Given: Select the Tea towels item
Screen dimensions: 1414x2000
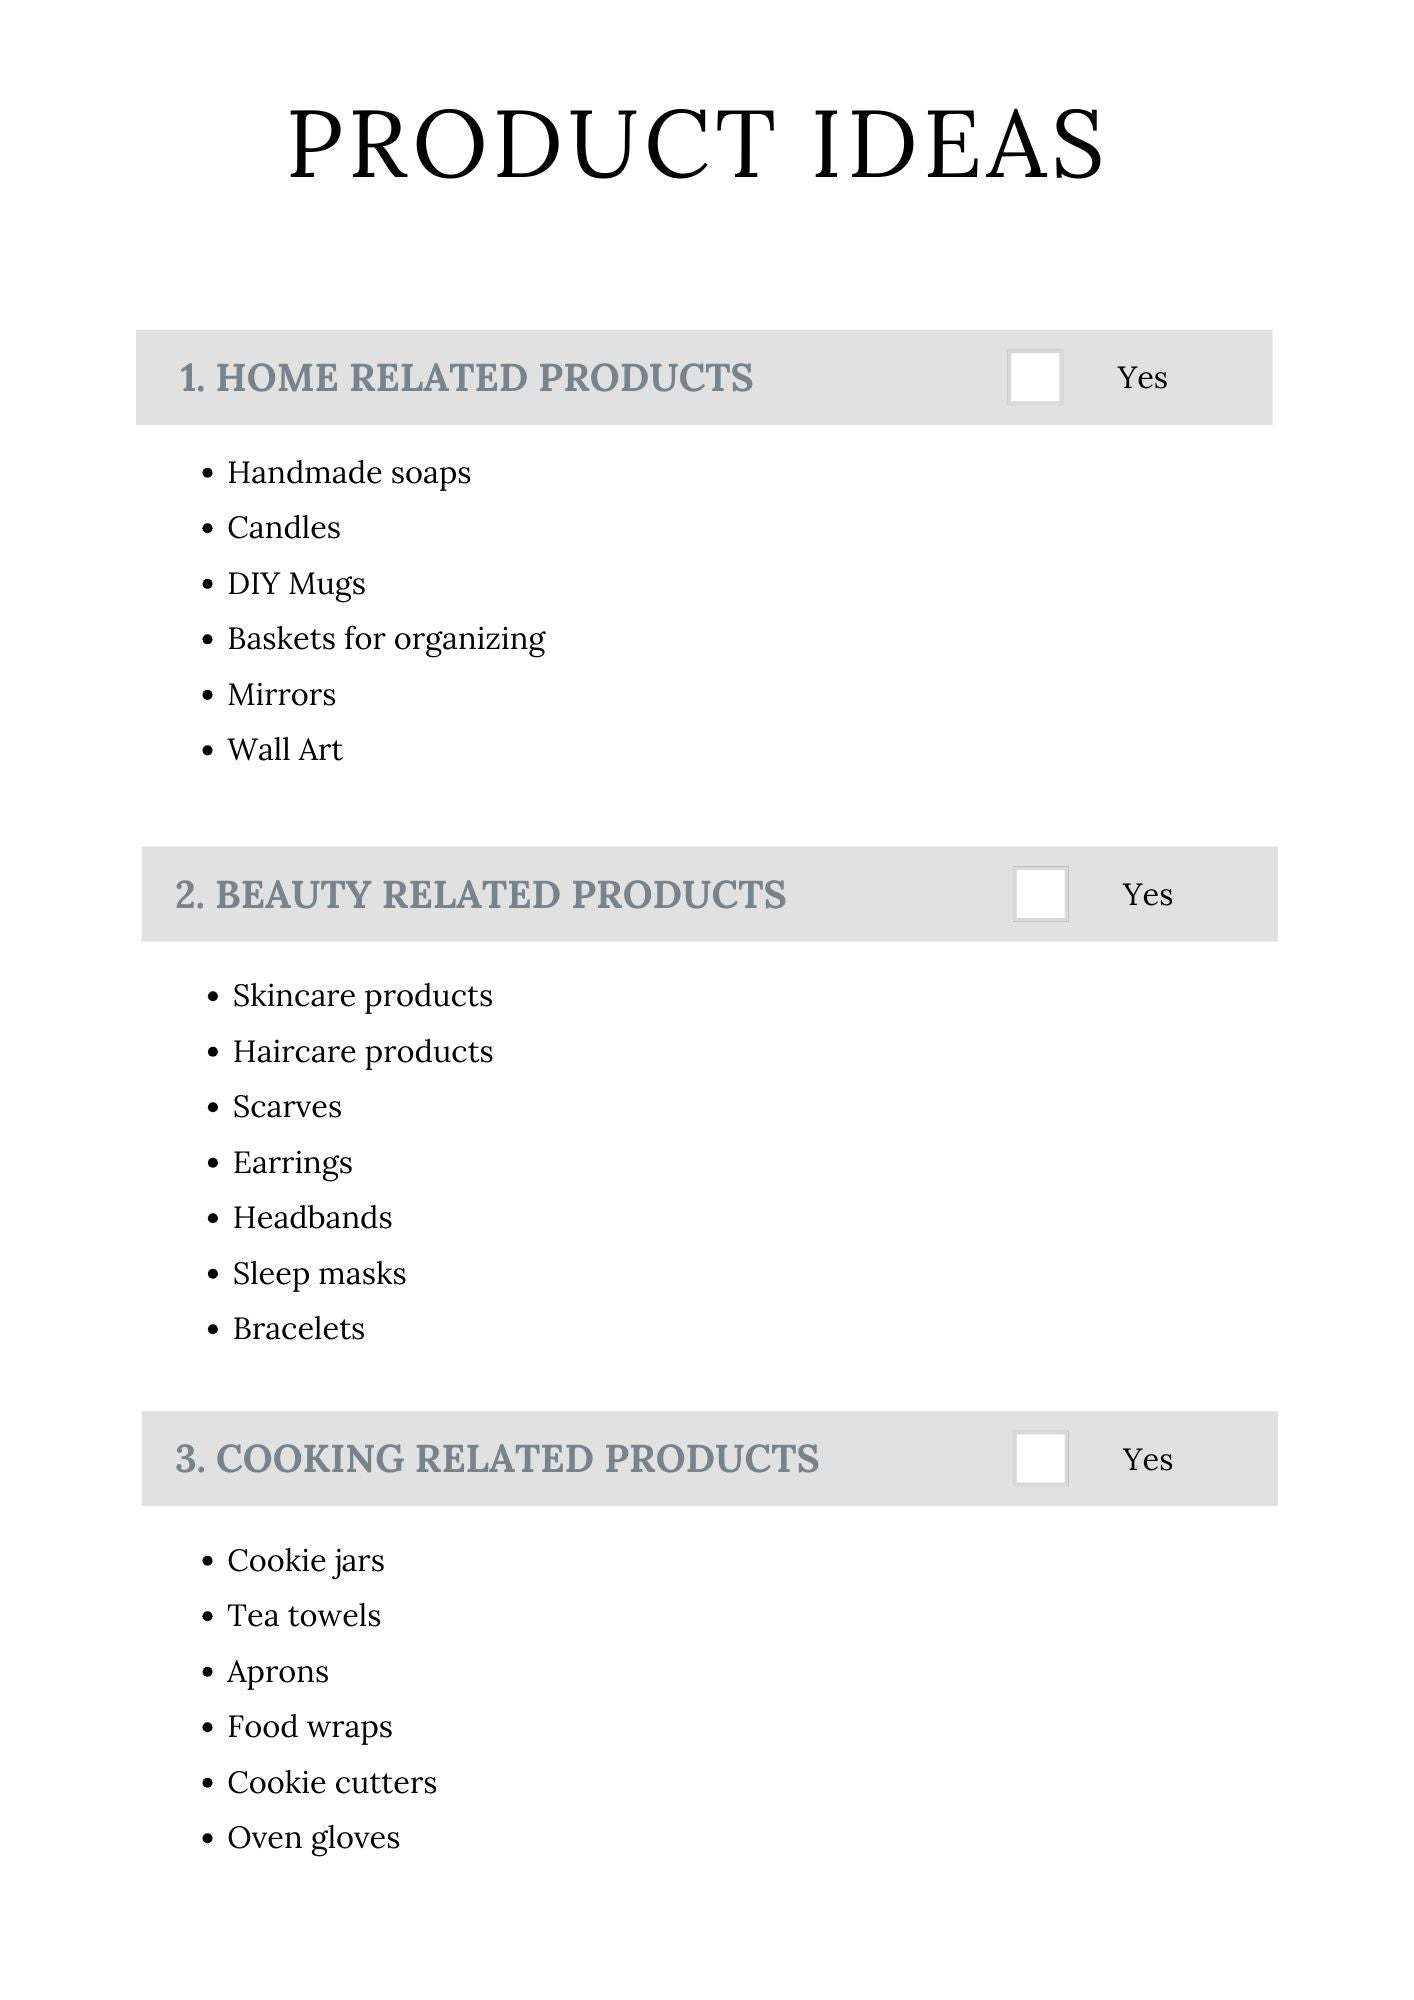Looking at the screenshot, I should click(304, 1616).
